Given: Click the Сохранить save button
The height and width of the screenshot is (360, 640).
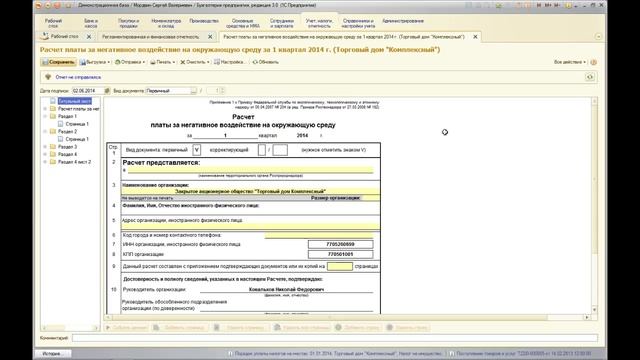Looking at the screenshot, I should tap(58, 62).
